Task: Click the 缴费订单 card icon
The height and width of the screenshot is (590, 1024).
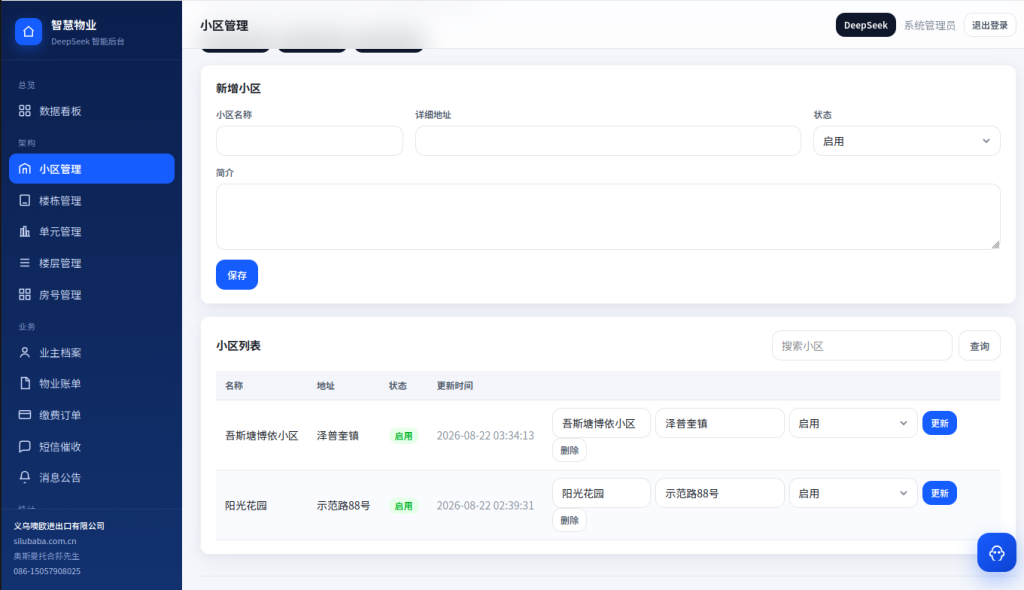Action: (x=25, y=415)
